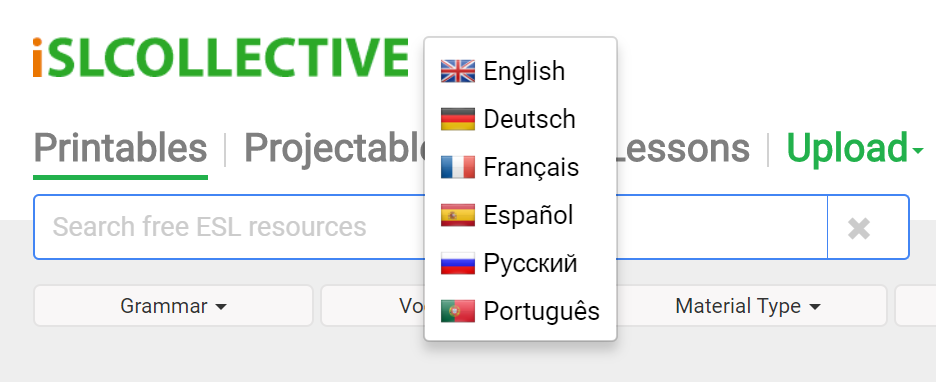
Task: Switch language to Français
Action: pos(520,167)
